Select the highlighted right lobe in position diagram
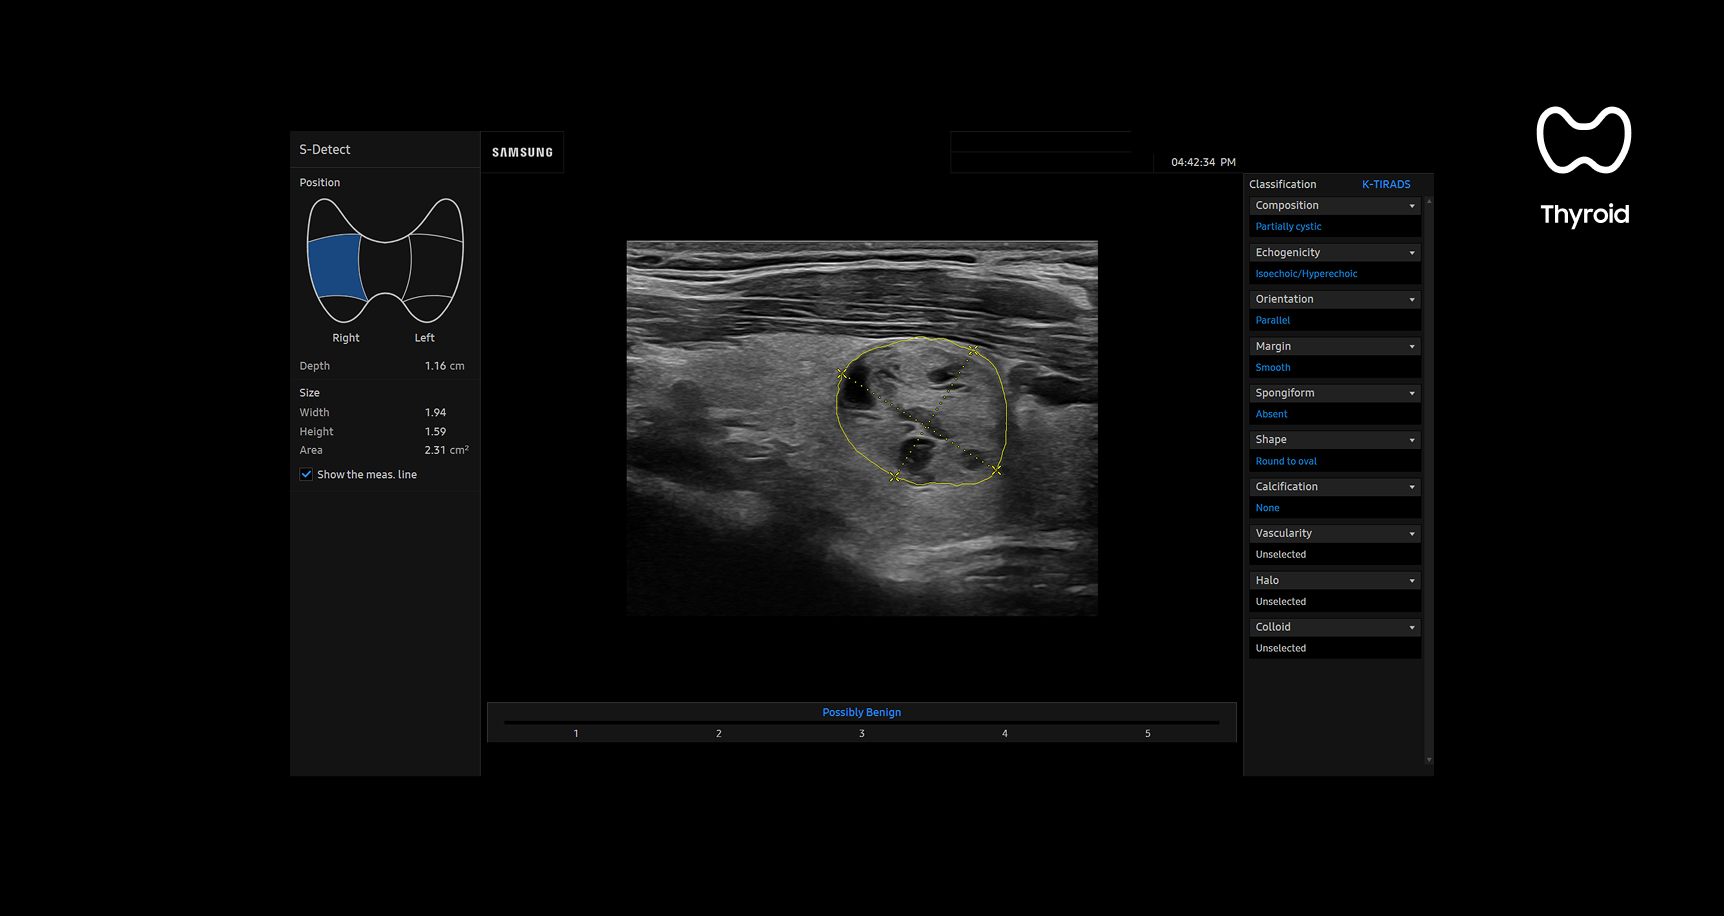Screen dimensions: 1724x916 pyautogui.click(x=335, y=267)
